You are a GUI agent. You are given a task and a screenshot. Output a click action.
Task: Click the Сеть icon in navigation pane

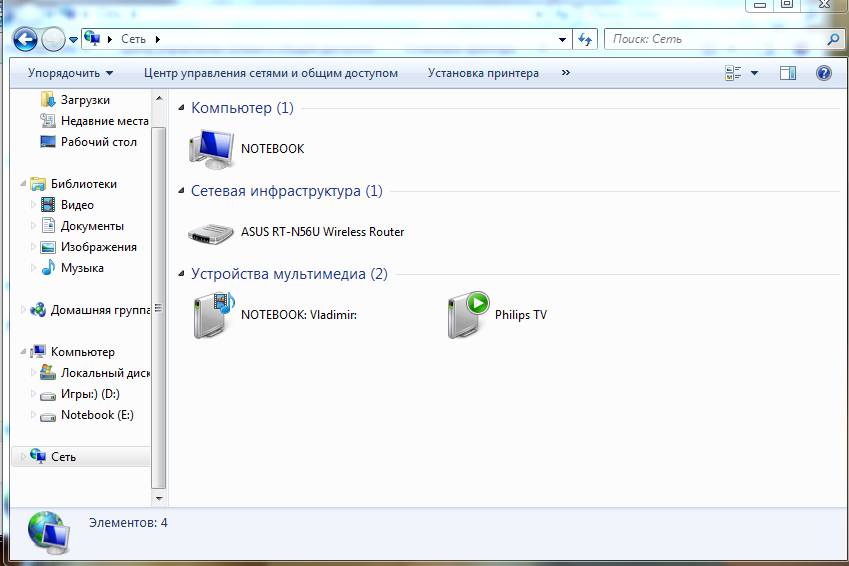[x=38, y=456]
